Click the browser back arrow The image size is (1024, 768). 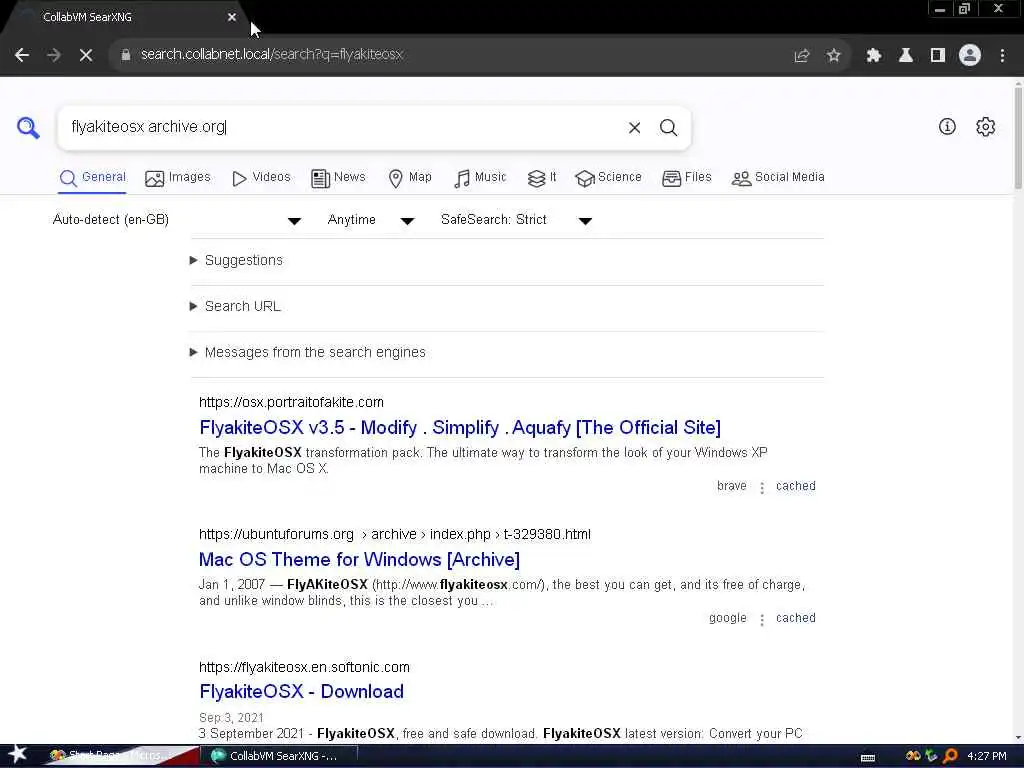click(22, 56)
